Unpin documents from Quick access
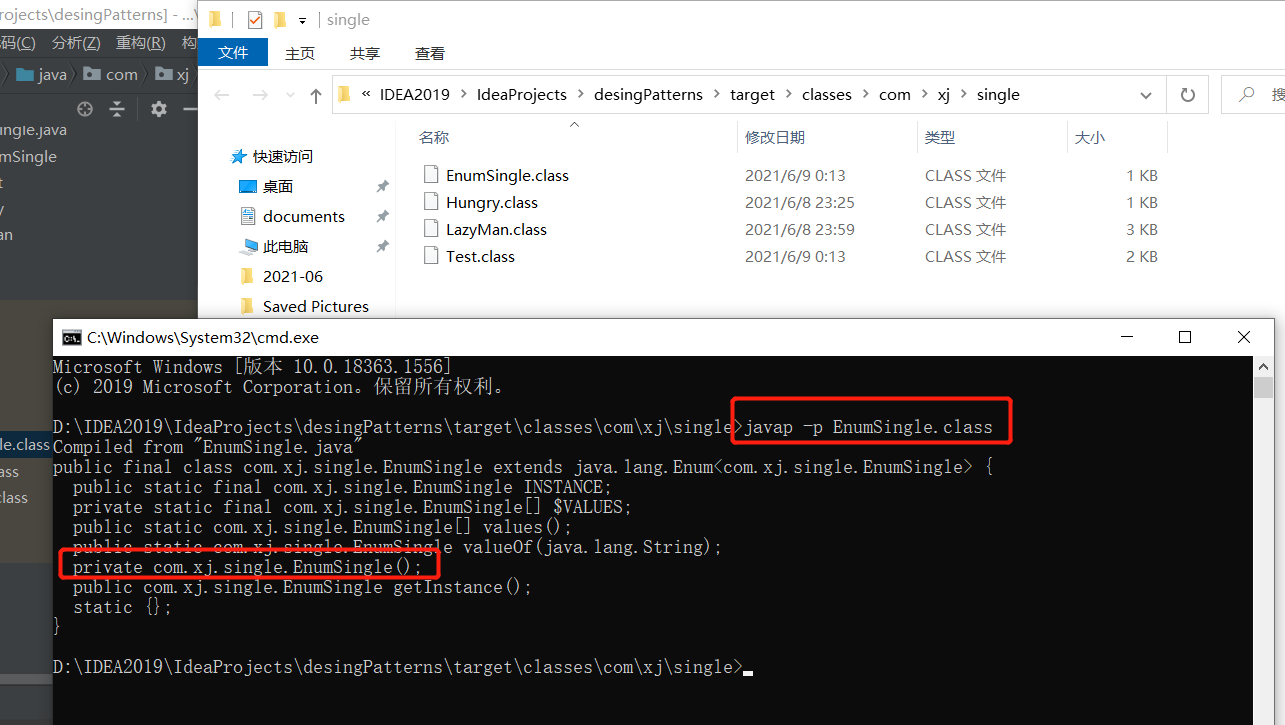The height and width of the screenshot is (725, 1285). pyautogui.click(x=382, y=217)
